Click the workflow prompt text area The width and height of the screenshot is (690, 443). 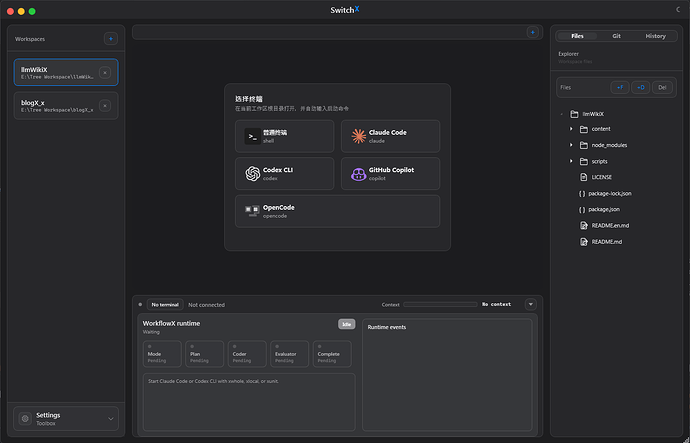249,402
